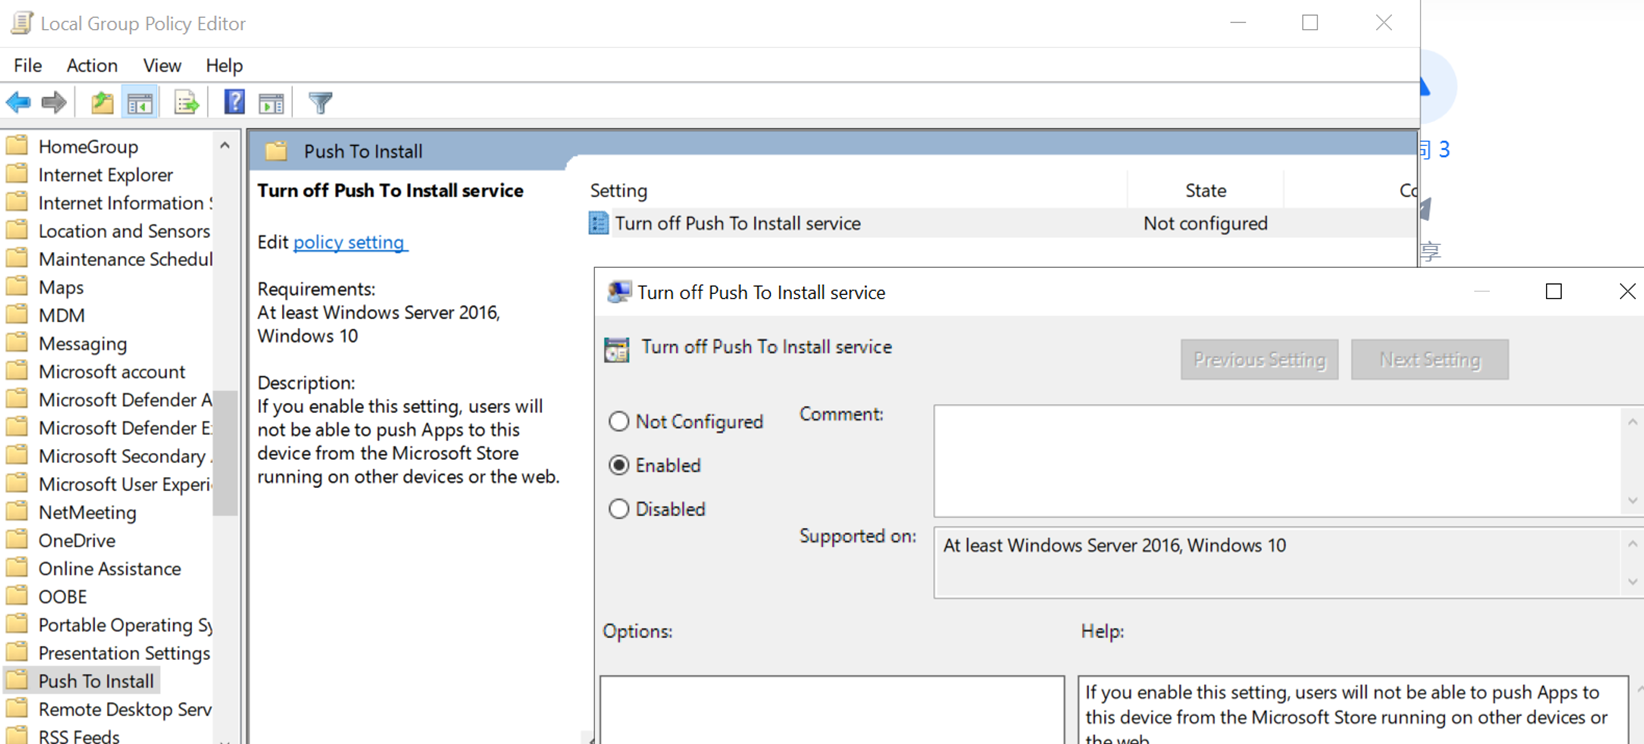Viewport: 1644px width, 744px height.
Task: Select the Disabled radio button
Action: (x=619, y=509)
